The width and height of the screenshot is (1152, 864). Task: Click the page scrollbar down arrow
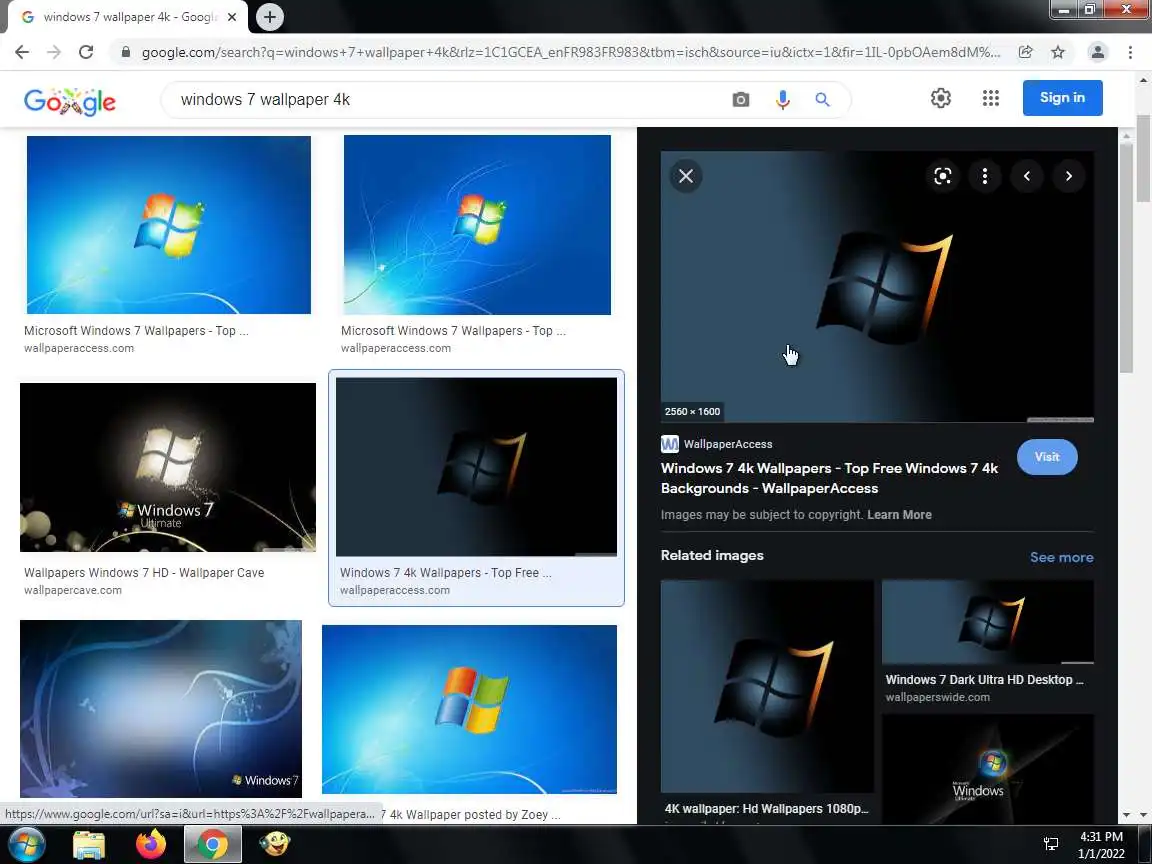coord(1143,814)
